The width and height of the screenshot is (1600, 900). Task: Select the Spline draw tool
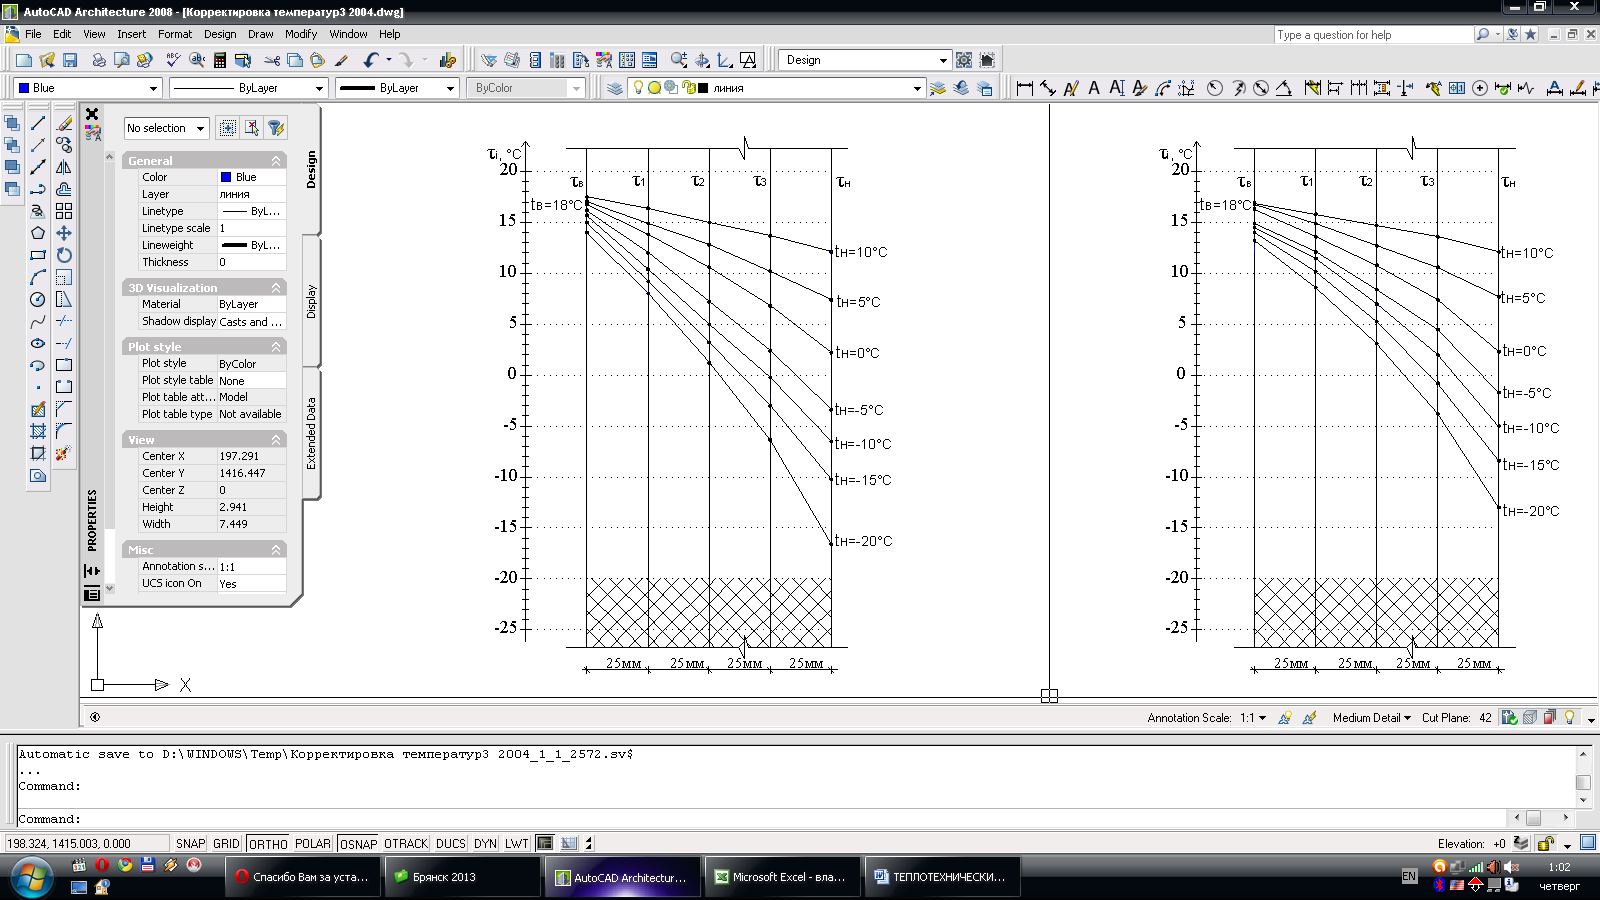point(38,321)
